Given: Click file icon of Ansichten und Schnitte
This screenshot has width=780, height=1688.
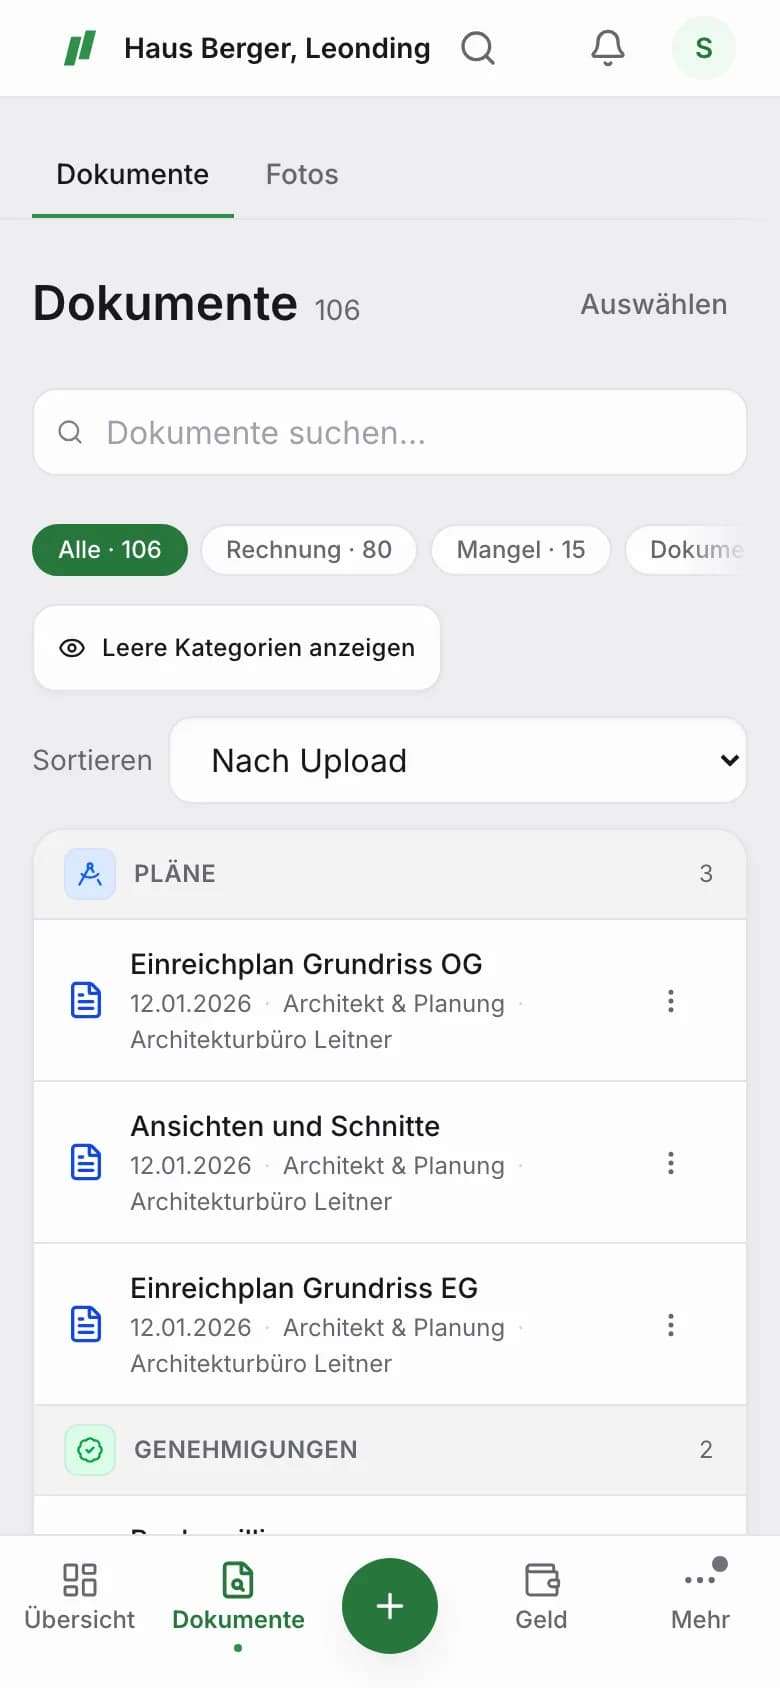Looking at the screenshot, I should [x=86, y=1162].
